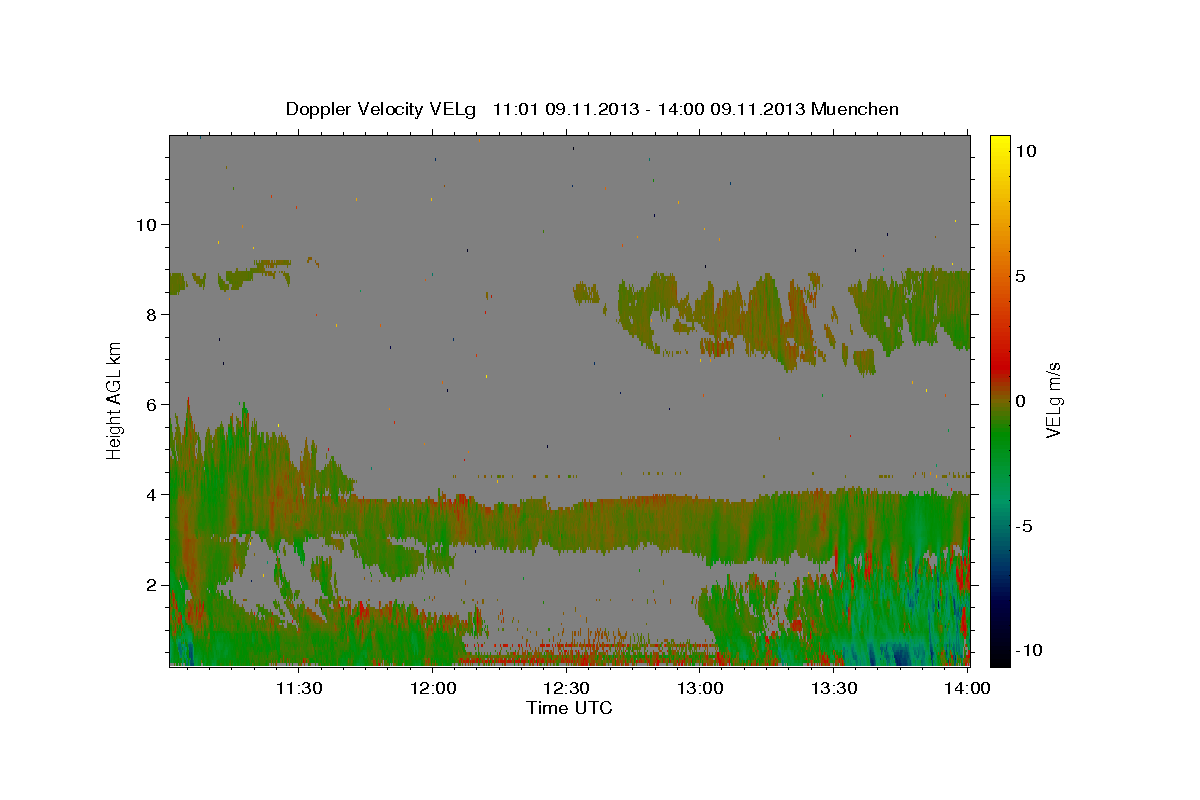Screen dimensions: 1200x800
Task: Click the 12:00 time tick label
Action: coord(433,688)
